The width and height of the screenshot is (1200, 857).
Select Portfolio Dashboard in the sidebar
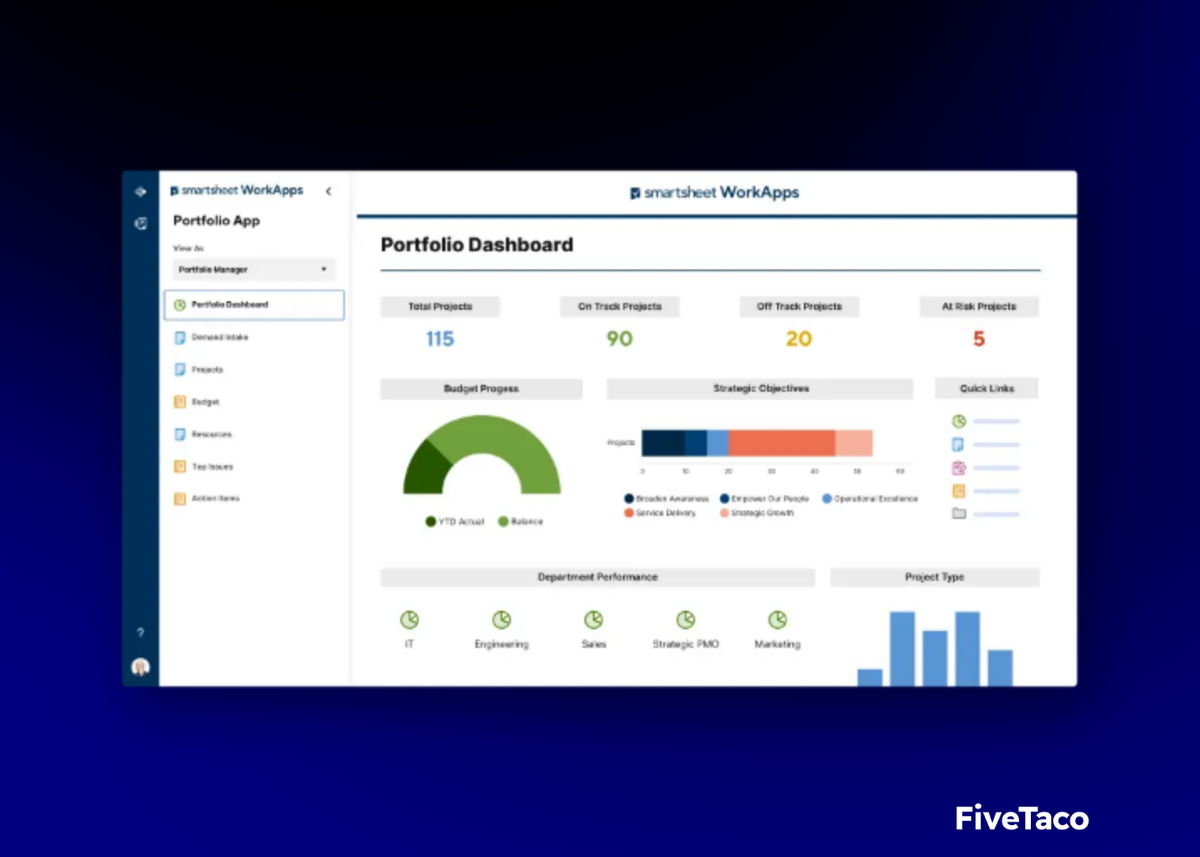(x=253, y=305)
